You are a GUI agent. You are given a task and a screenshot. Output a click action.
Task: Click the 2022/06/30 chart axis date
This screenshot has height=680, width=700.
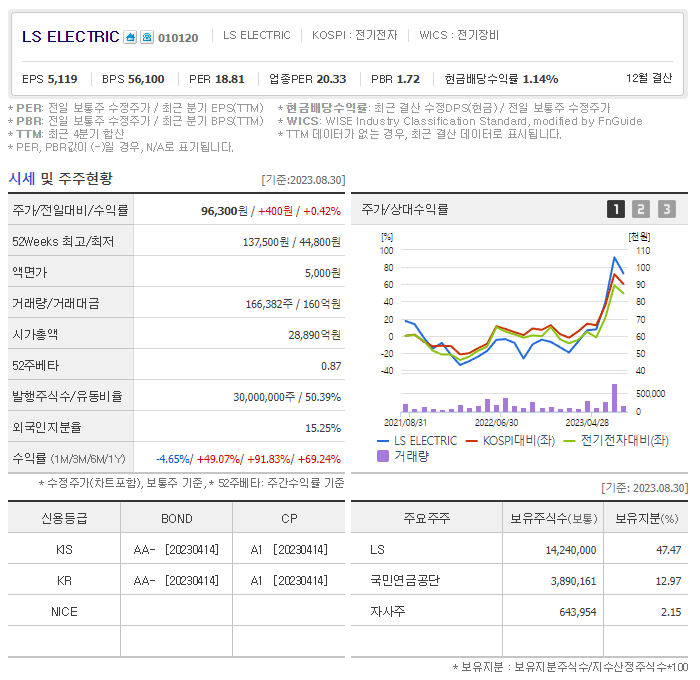tap(496, 422)
